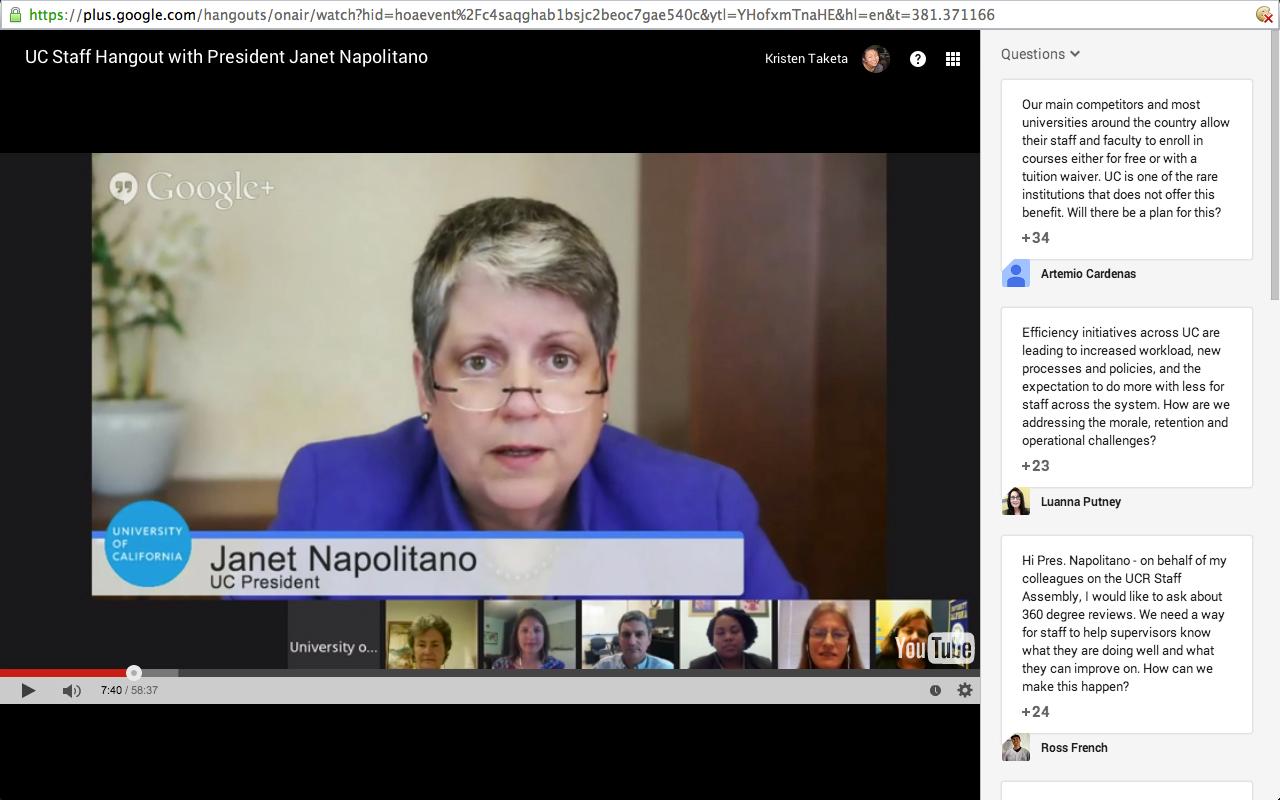This screenshot has height=800, width=1280.
Task: Open Luanna Putney's profile
Action: 1080,502
